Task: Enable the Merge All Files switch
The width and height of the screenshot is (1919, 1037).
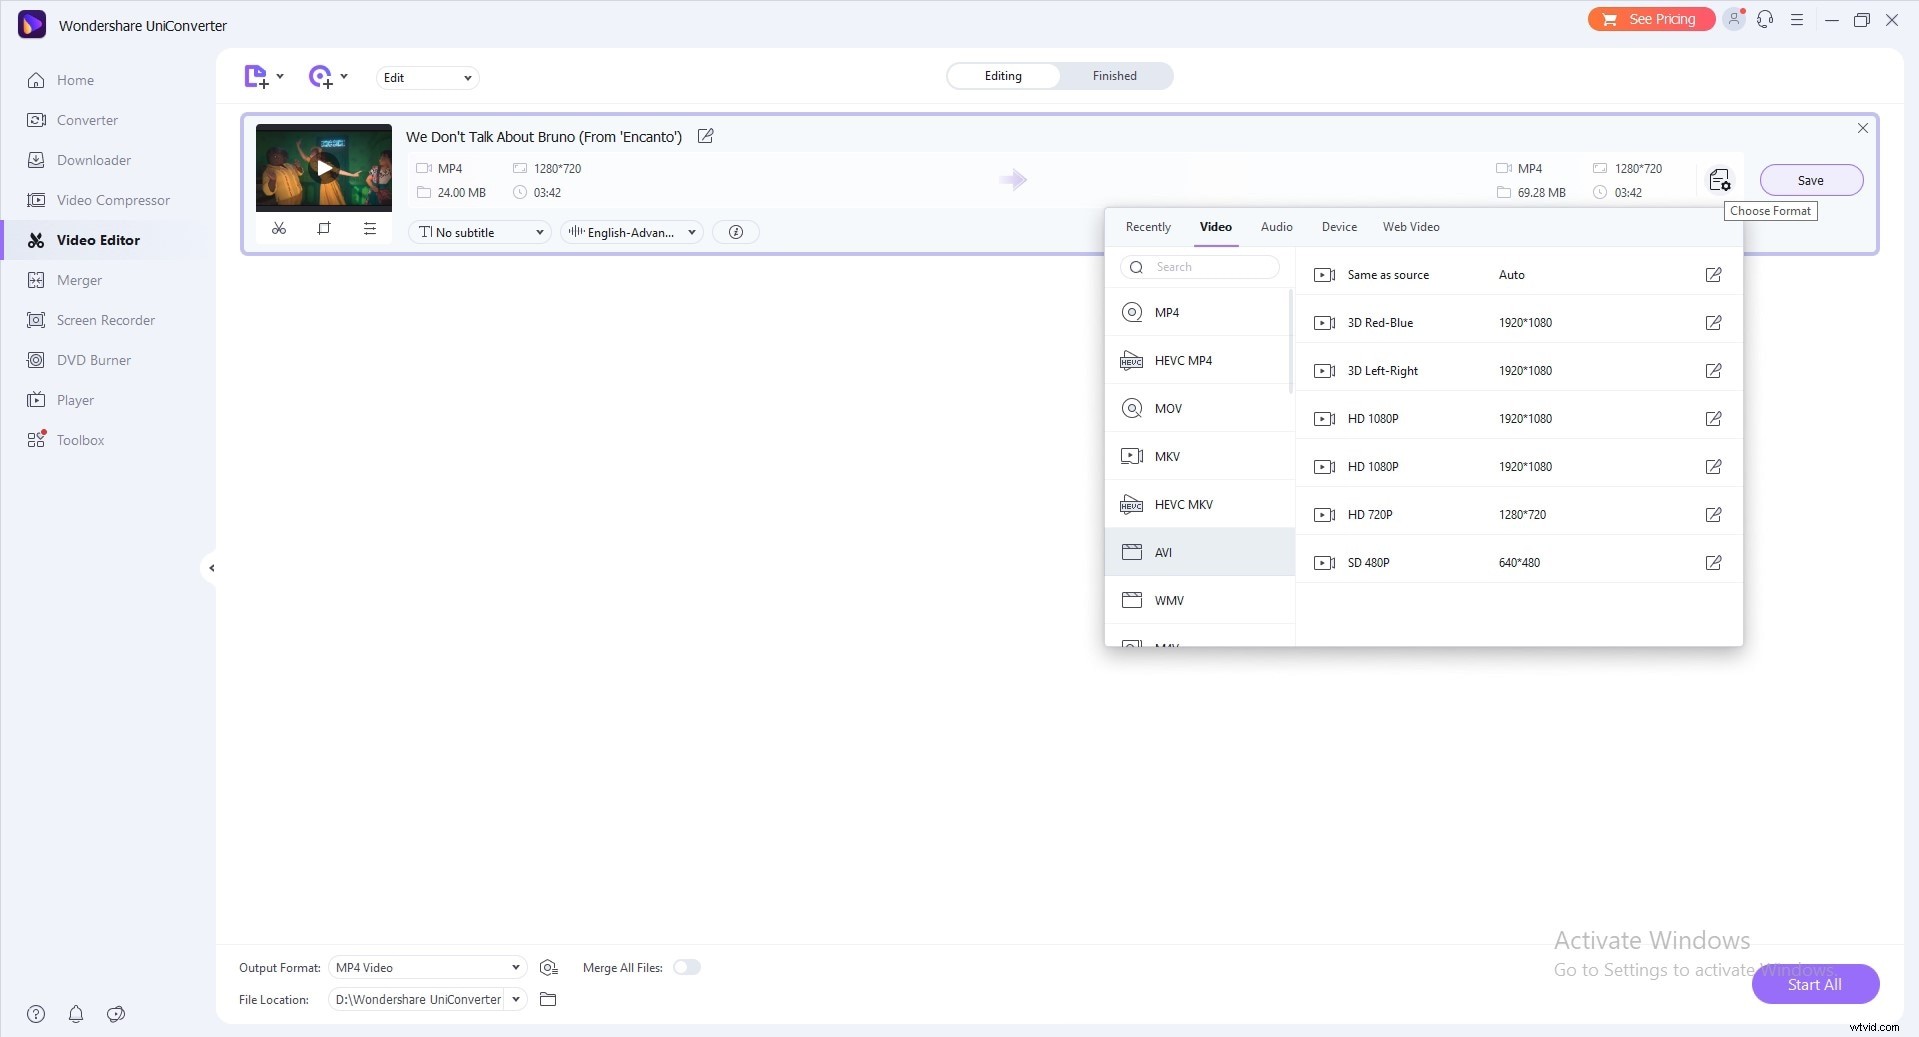Action: 687,967
